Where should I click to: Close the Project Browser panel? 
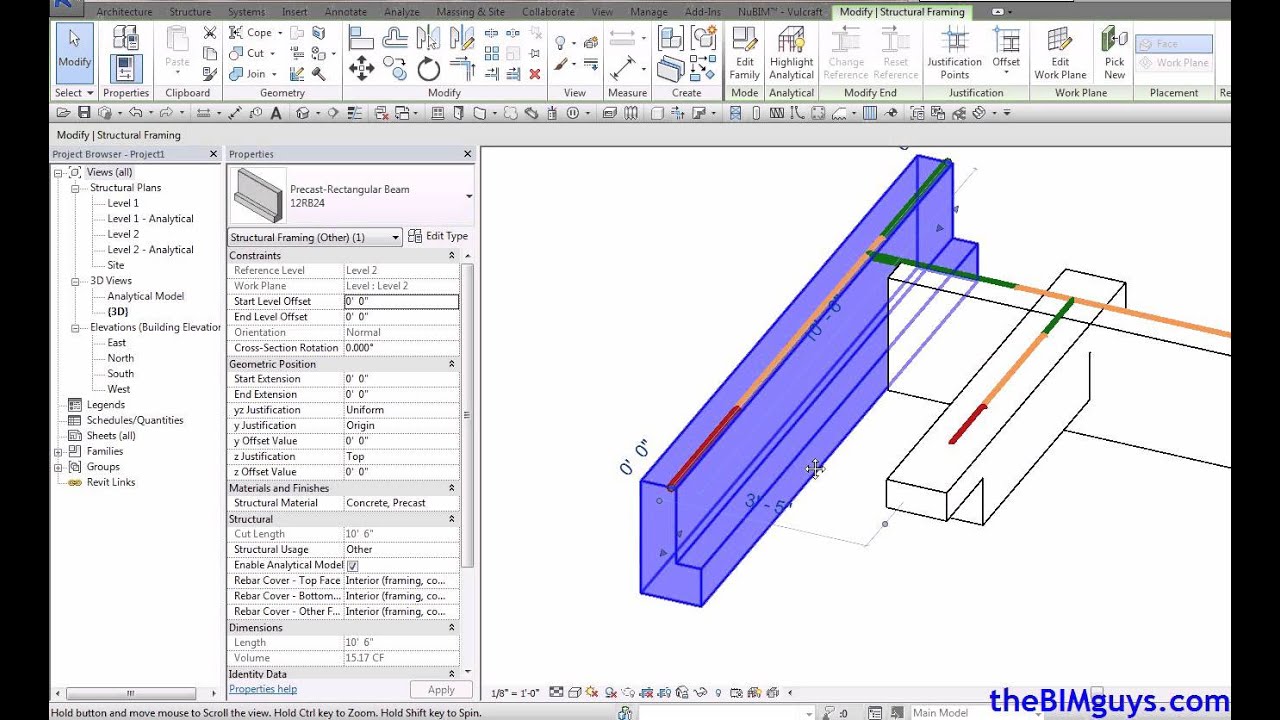coord(213,154)
